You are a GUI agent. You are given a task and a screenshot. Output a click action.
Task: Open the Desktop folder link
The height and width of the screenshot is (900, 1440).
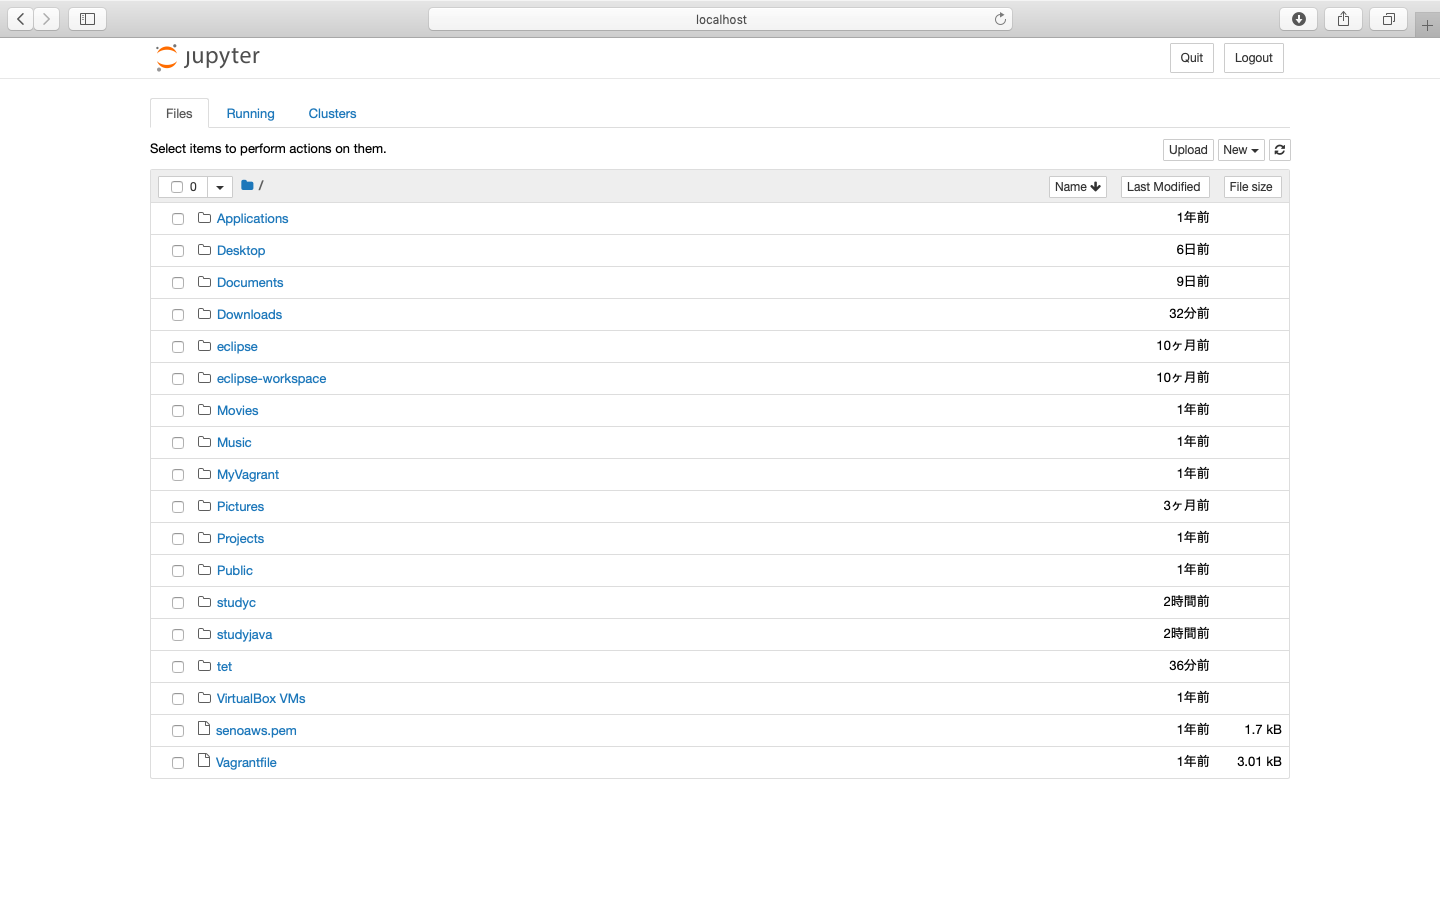(x=241, y=251)
